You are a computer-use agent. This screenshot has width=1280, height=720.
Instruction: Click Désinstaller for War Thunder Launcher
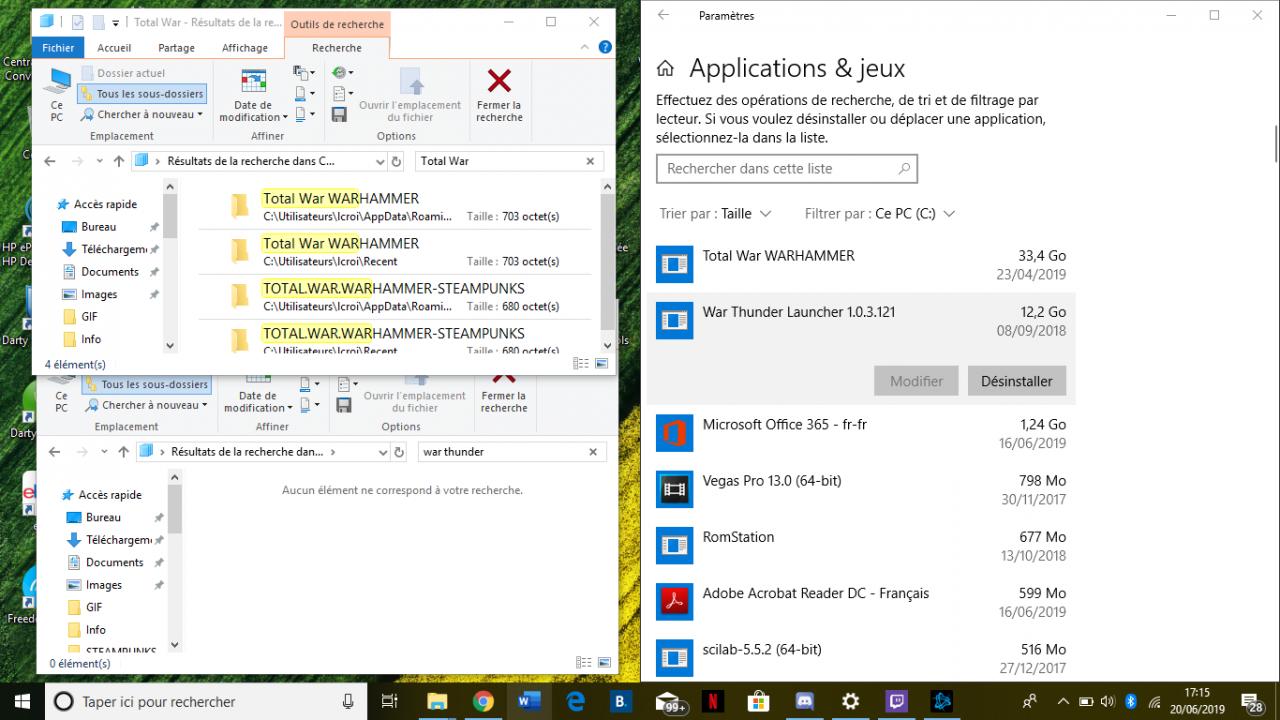pyautogui.click(x=1017, y=381)
